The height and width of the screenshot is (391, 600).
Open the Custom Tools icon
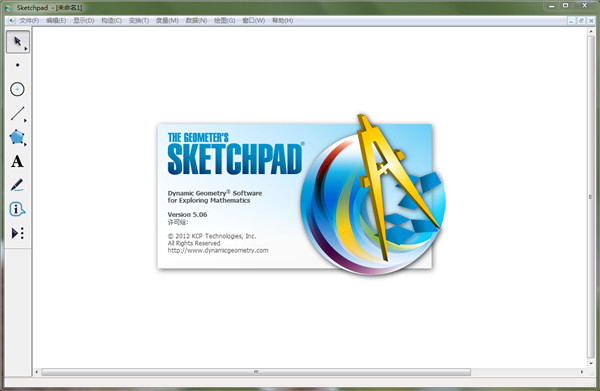click(x=17, y=233)
